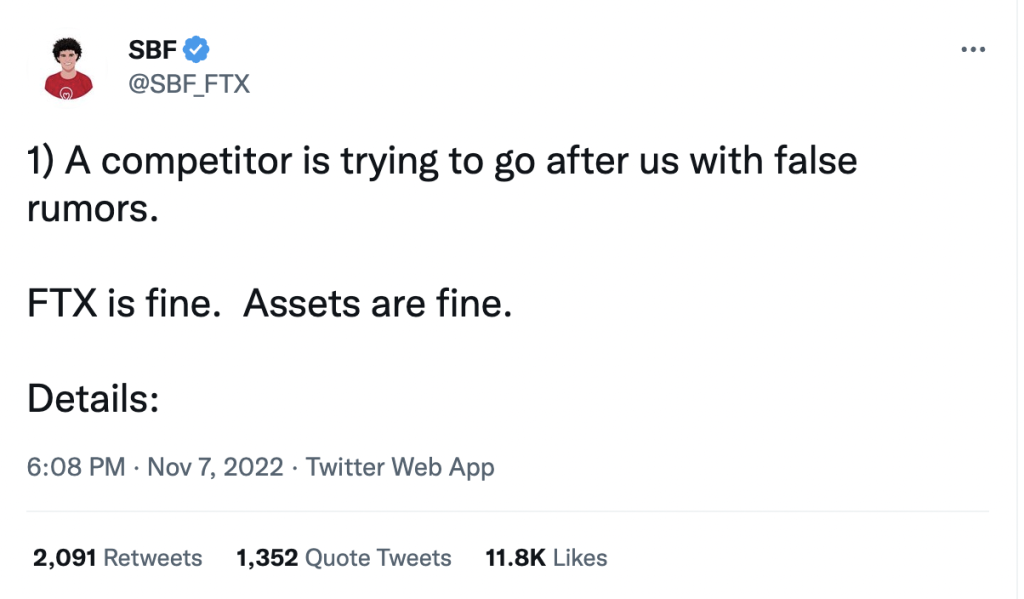Click the bold 1,352 quote count

point(267,558)
